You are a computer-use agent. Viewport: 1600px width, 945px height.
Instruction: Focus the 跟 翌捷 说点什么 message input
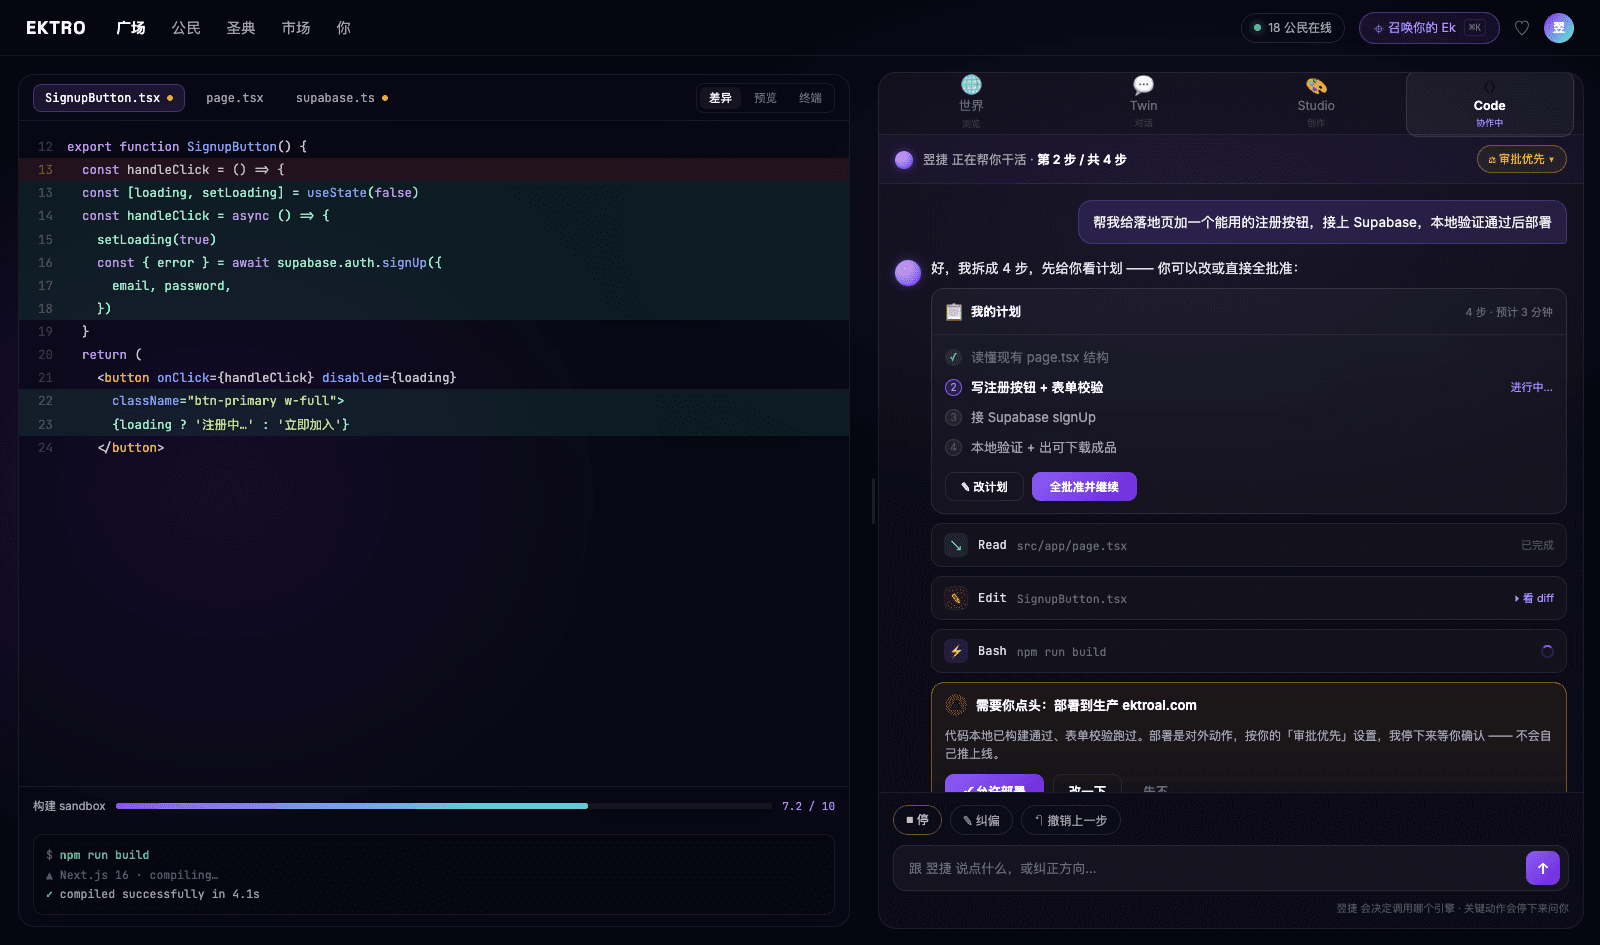[x=1208, y=868]
